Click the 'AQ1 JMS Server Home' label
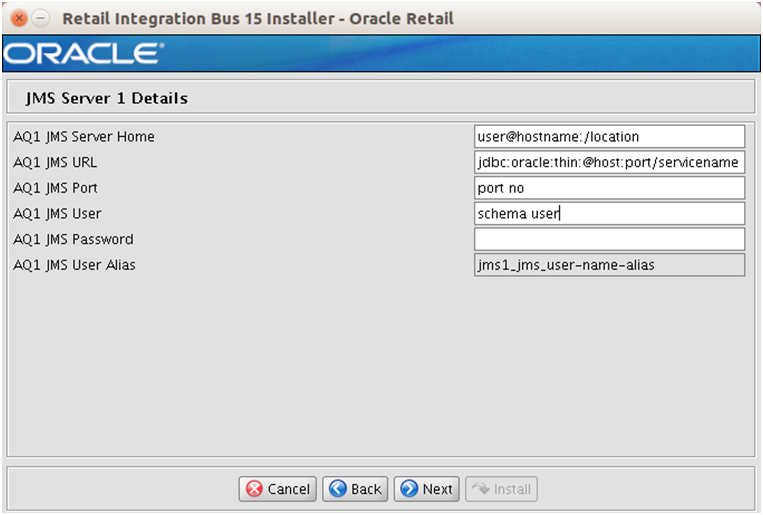 (x=84, y=137)
